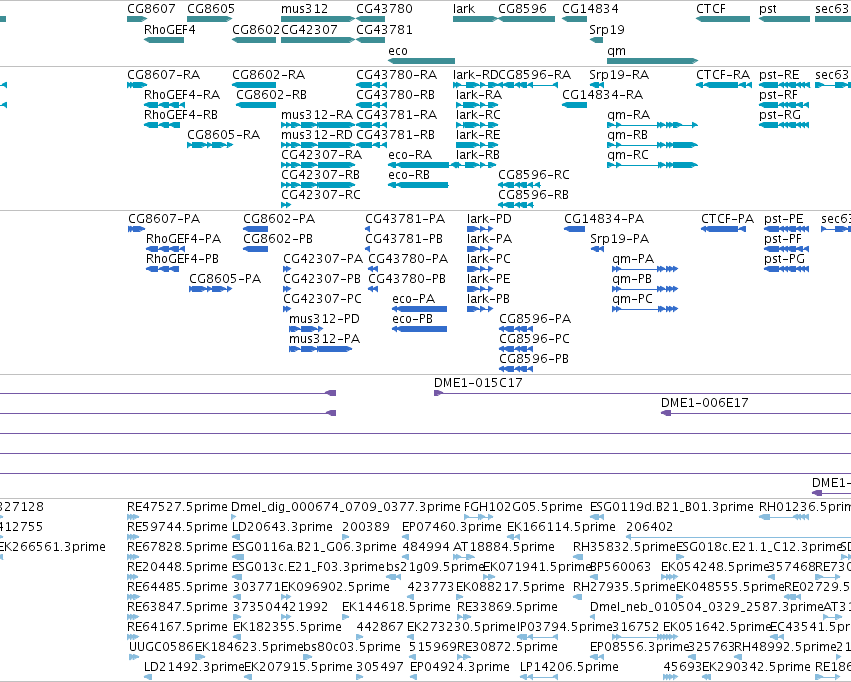Click the CTCF gene label
Image resolution: width=851 pixels, height=682 pixels.
711,9
